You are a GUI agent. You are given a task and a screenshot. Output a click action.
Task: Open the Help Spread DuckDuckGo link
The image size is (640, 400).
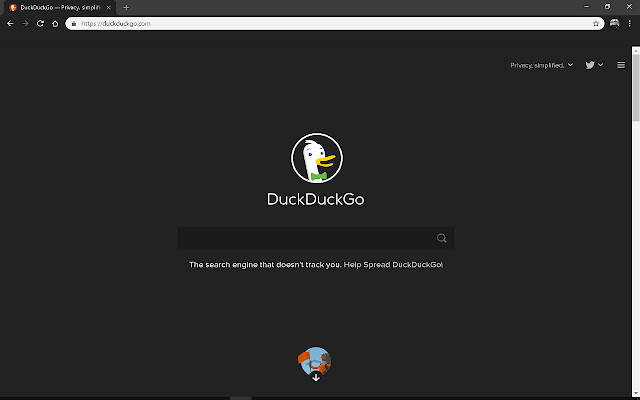393,265
